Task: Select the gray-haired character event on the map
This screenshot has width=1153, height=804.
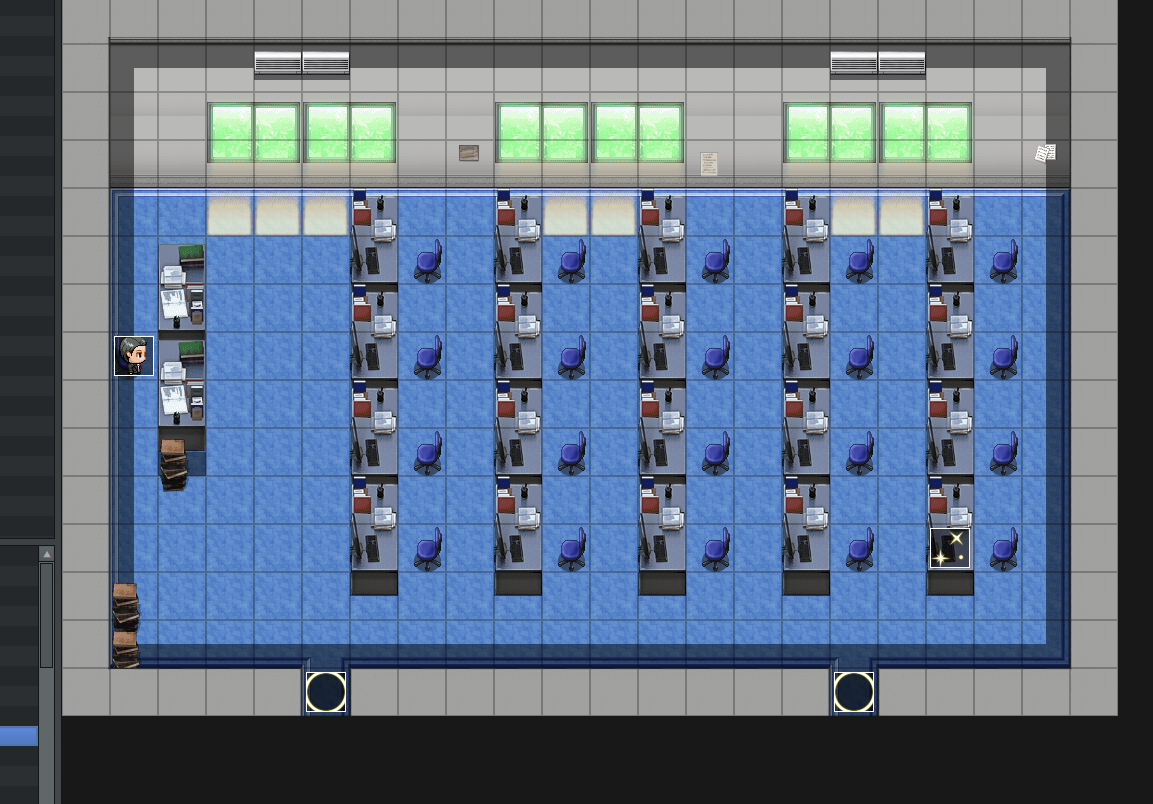Action: (x=134, y=356)
